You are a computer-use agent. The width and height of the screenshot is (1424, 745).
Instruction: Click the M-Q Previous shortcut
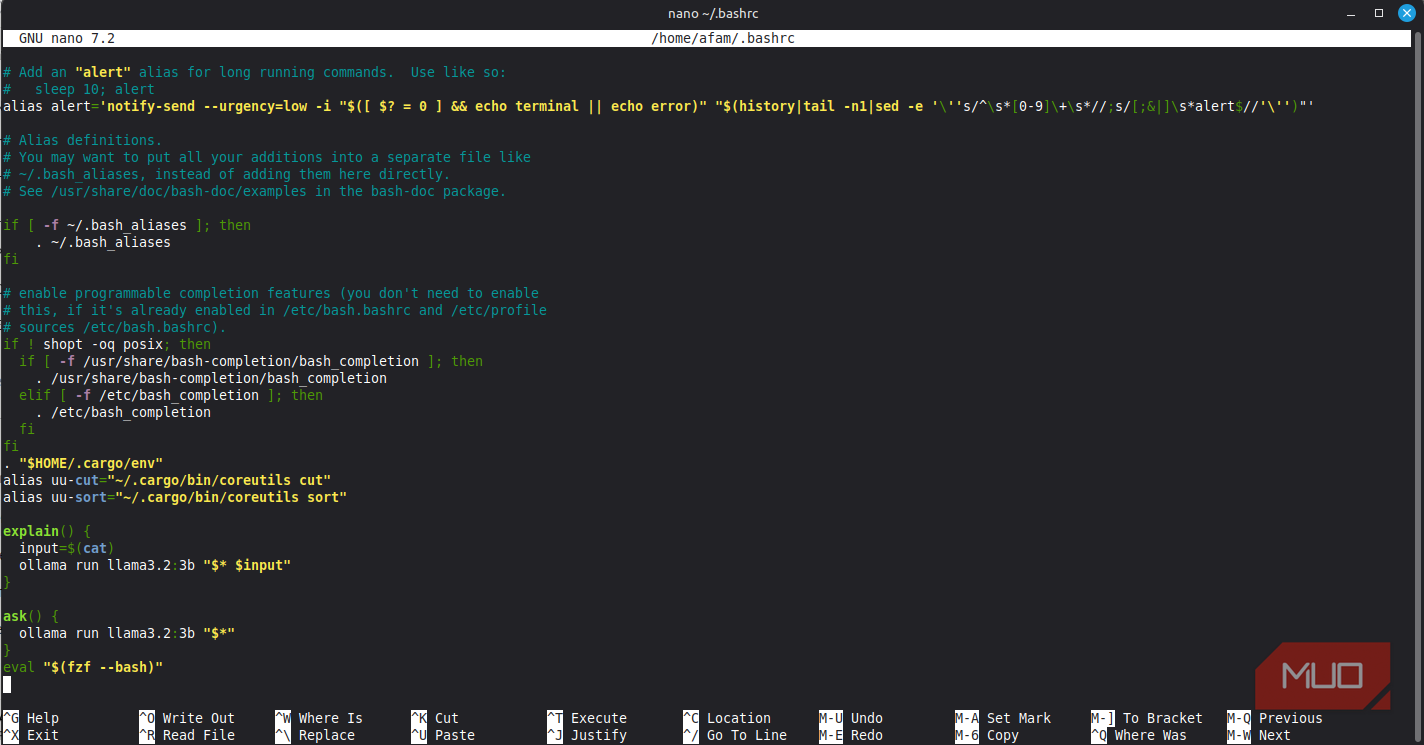coord(1275,718)
